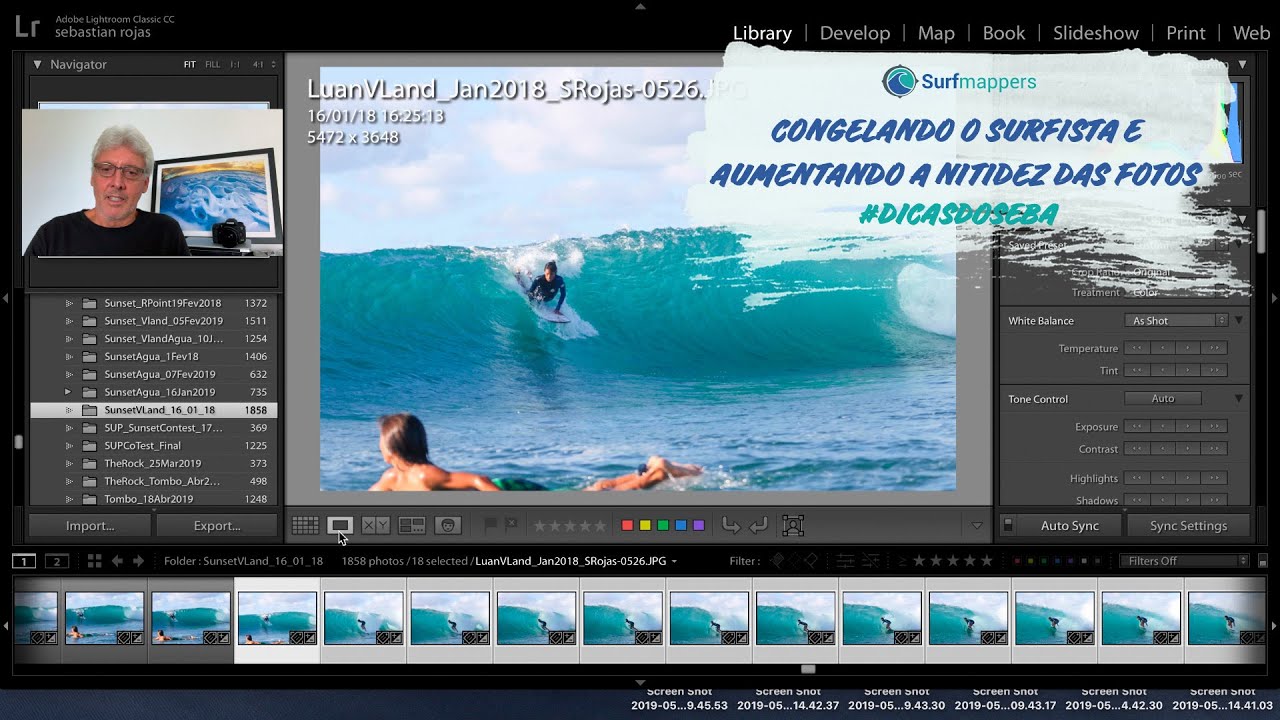Click the small grid icon above the filmstrip
This screenshot has width=1280, height=720.
click(x=94, y=561)
